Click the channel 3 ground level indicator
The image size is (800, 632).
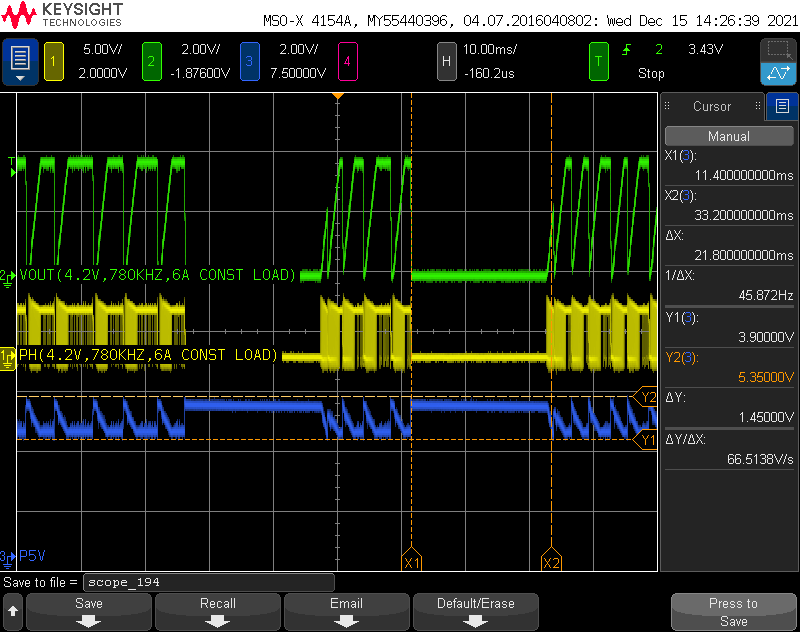(x=8, y=558)
